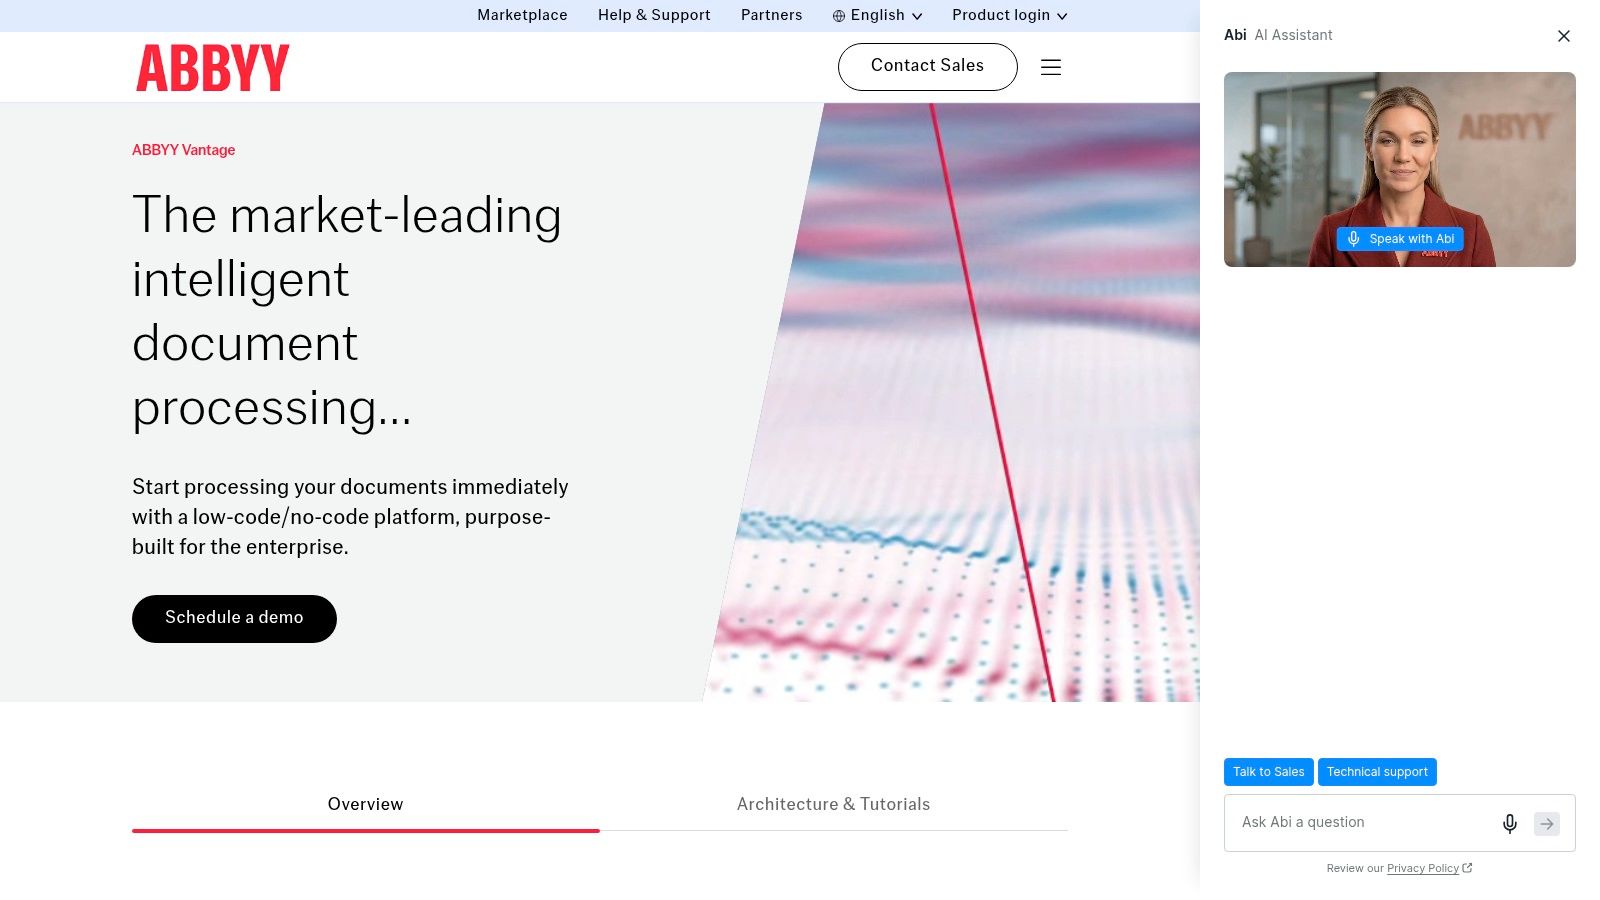Click the Abi assistant video thumbnail
This screenshot has width=1600, height=900.
[1400, 169]
